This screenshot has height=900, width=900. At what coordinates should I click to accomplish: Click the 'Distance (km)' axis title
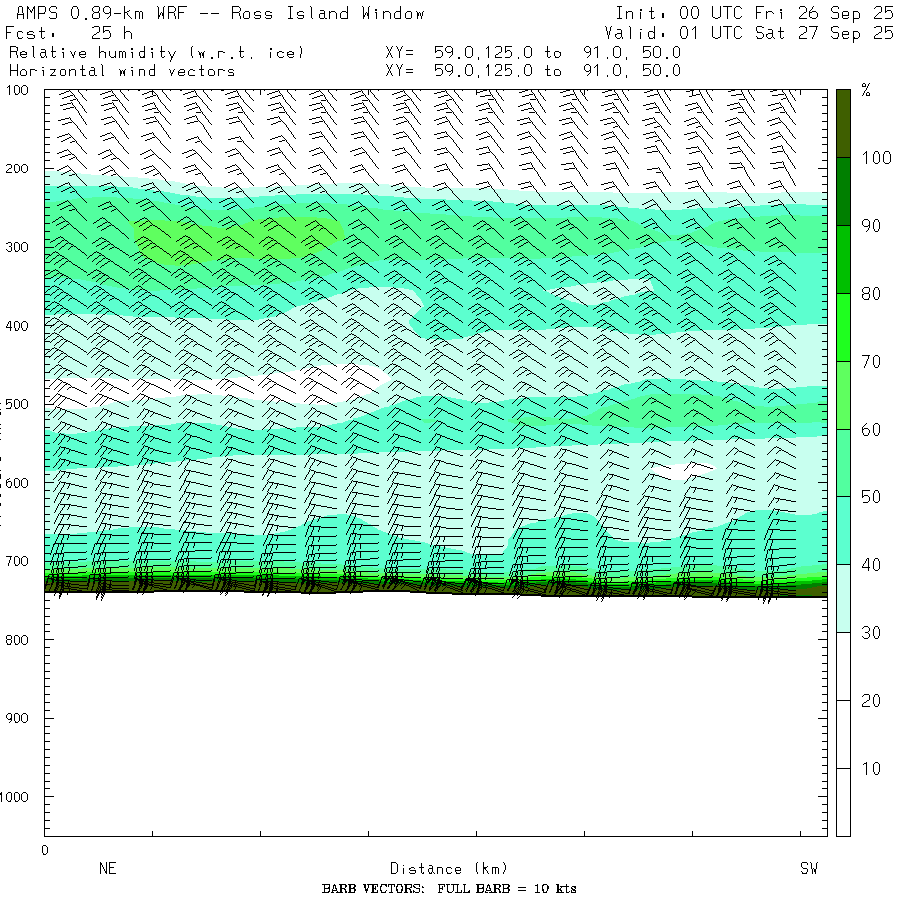coord(449,868)
